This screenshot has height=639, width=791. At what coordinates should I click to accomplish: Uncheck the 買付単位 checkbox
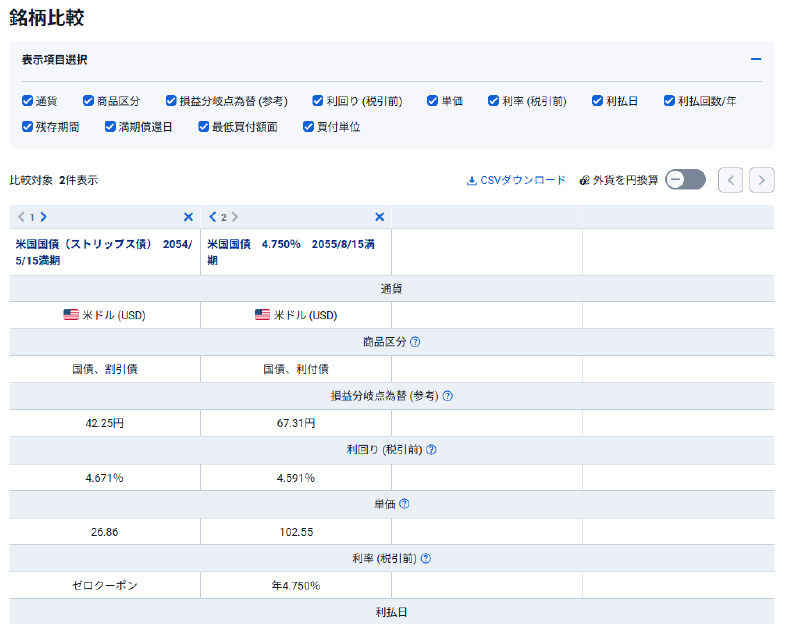pos(308,127)
